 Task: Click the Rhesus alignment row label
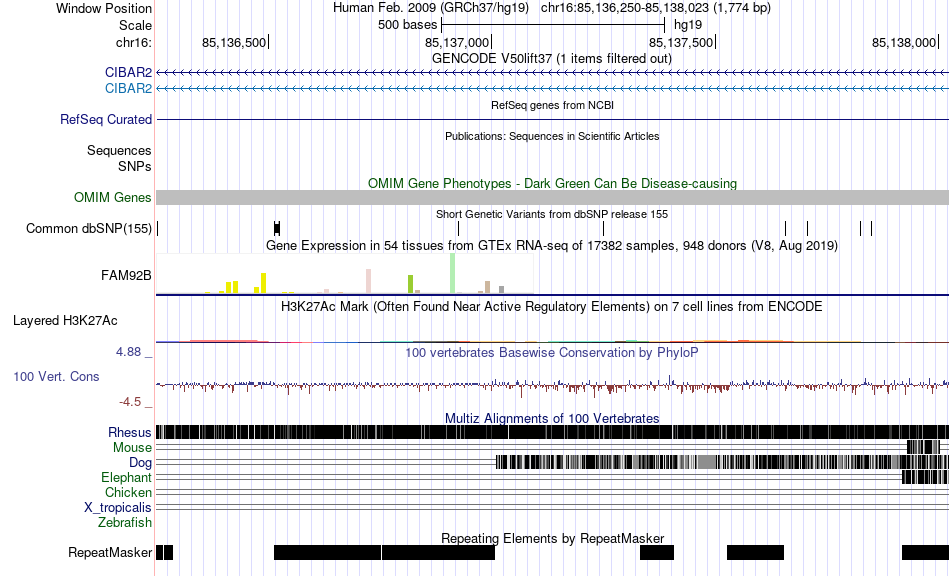click(x=130, y=432)
